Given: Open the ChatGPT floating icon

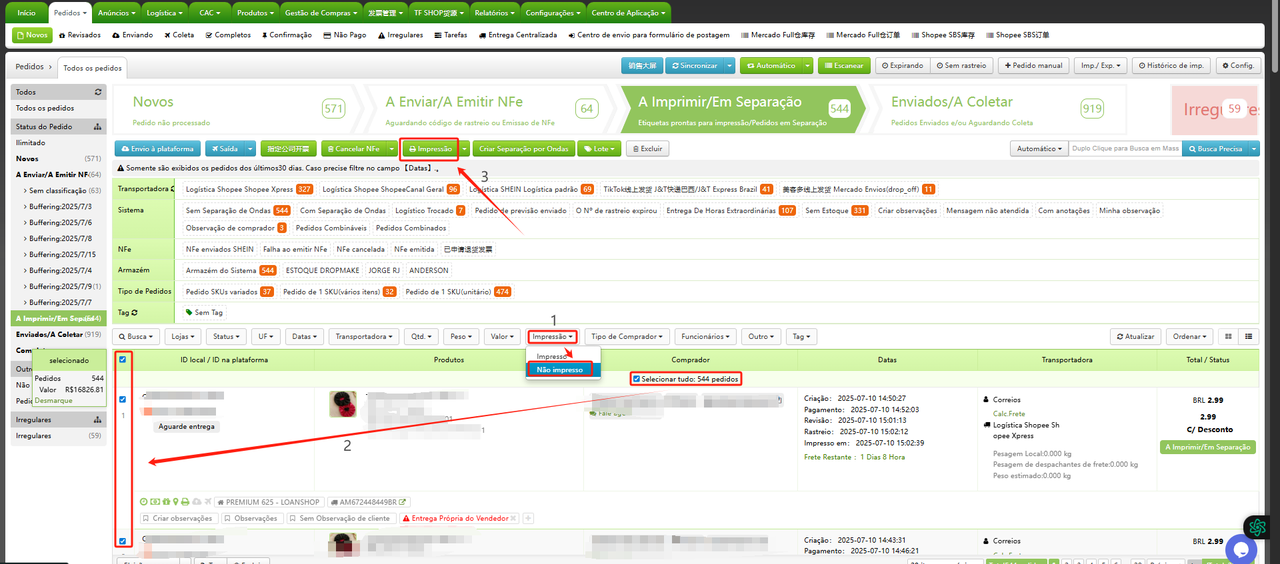Looking at the screenshot, I should [1257, 527].
